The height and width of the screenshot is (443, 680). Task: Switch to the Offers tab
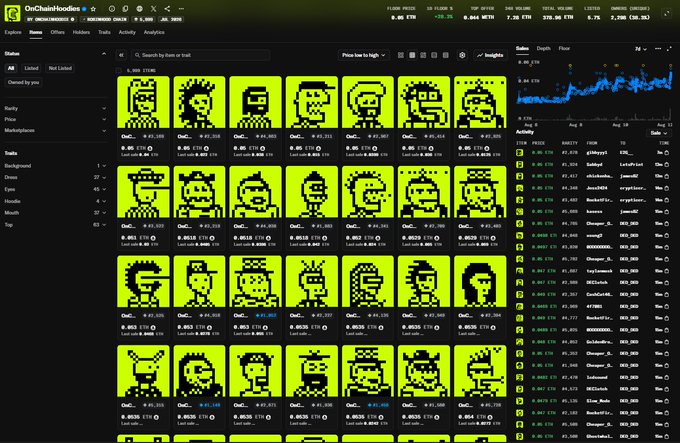coord(57,32)
